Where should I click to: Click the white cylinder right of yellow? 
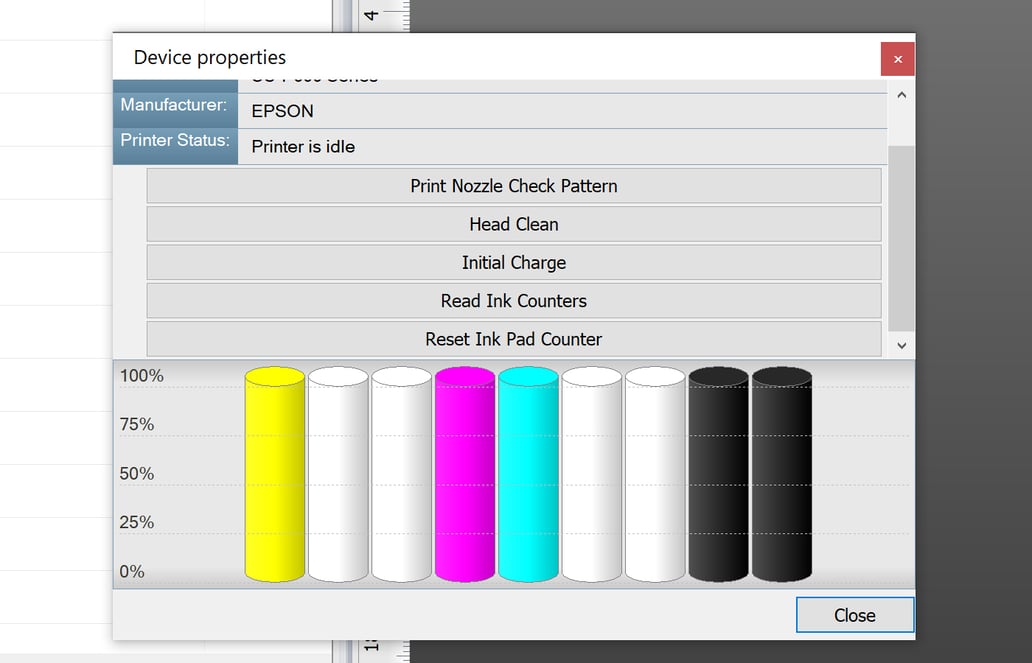point(338,475)
